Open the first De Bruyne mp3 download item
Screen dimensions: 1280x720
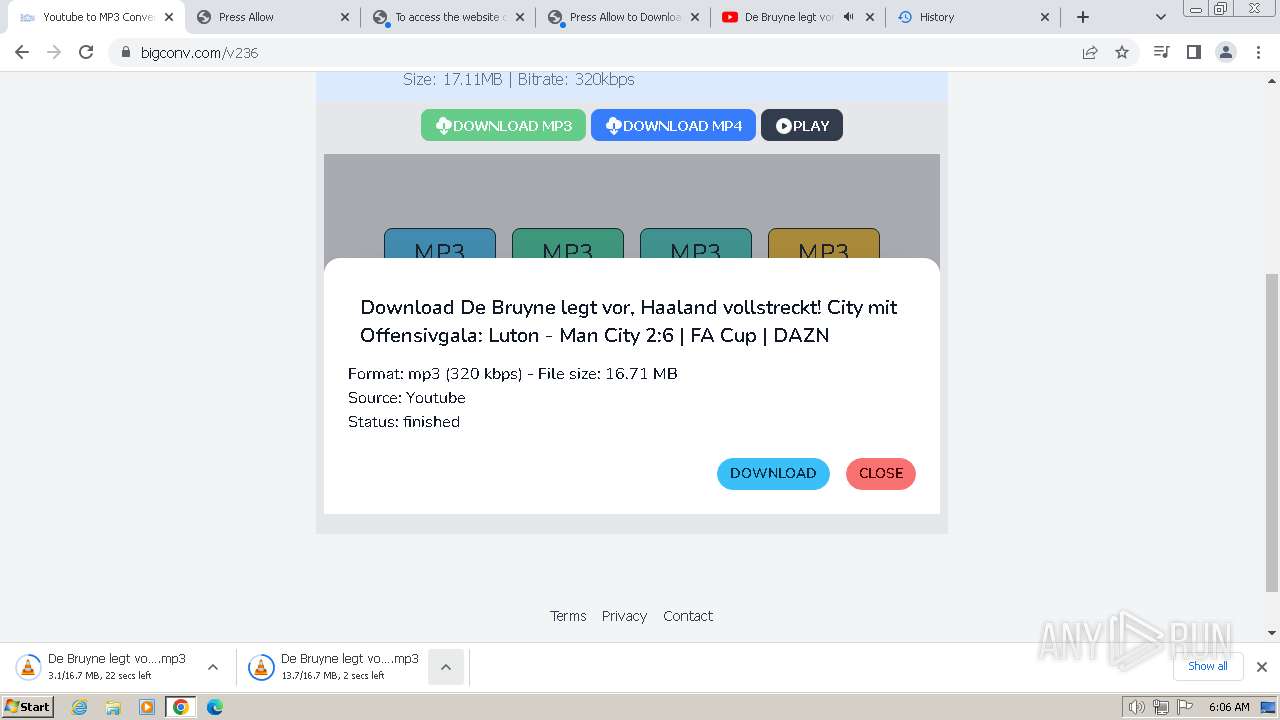click(x=102, y=666)
